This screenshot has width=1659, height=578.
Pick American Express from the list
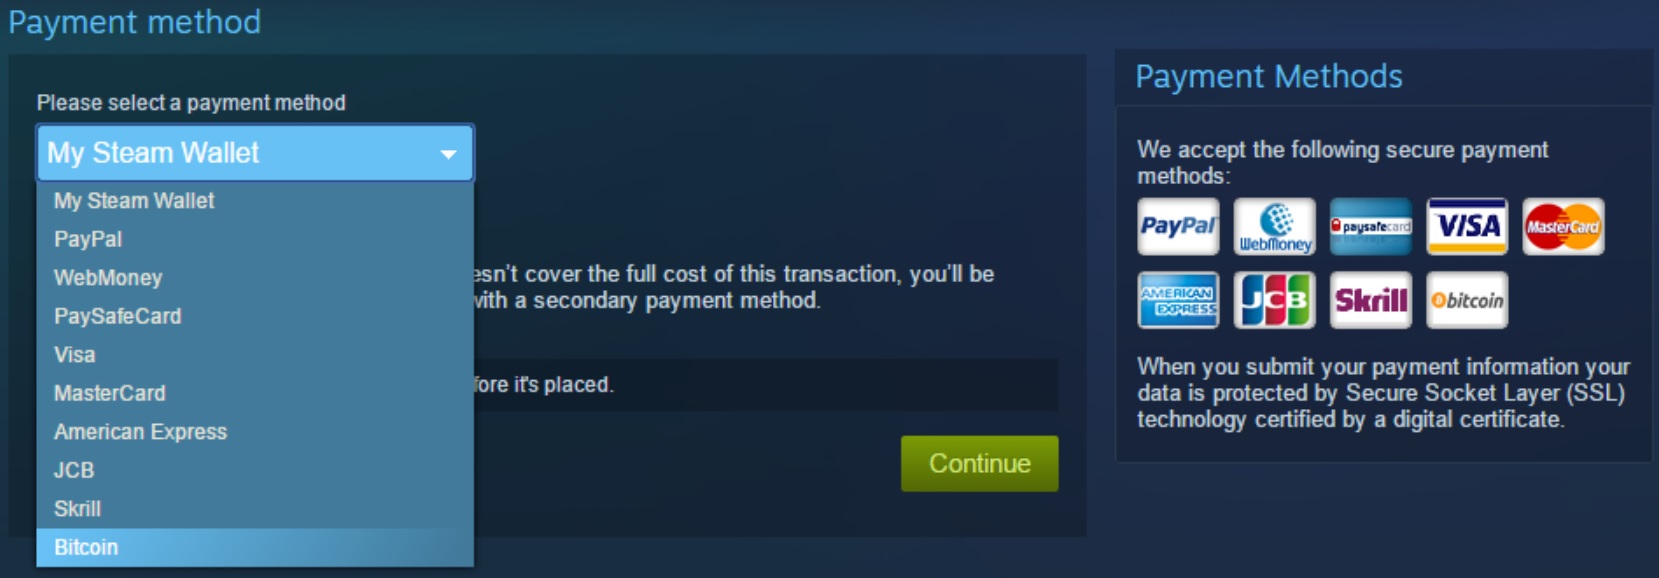(x=255, y=432)
